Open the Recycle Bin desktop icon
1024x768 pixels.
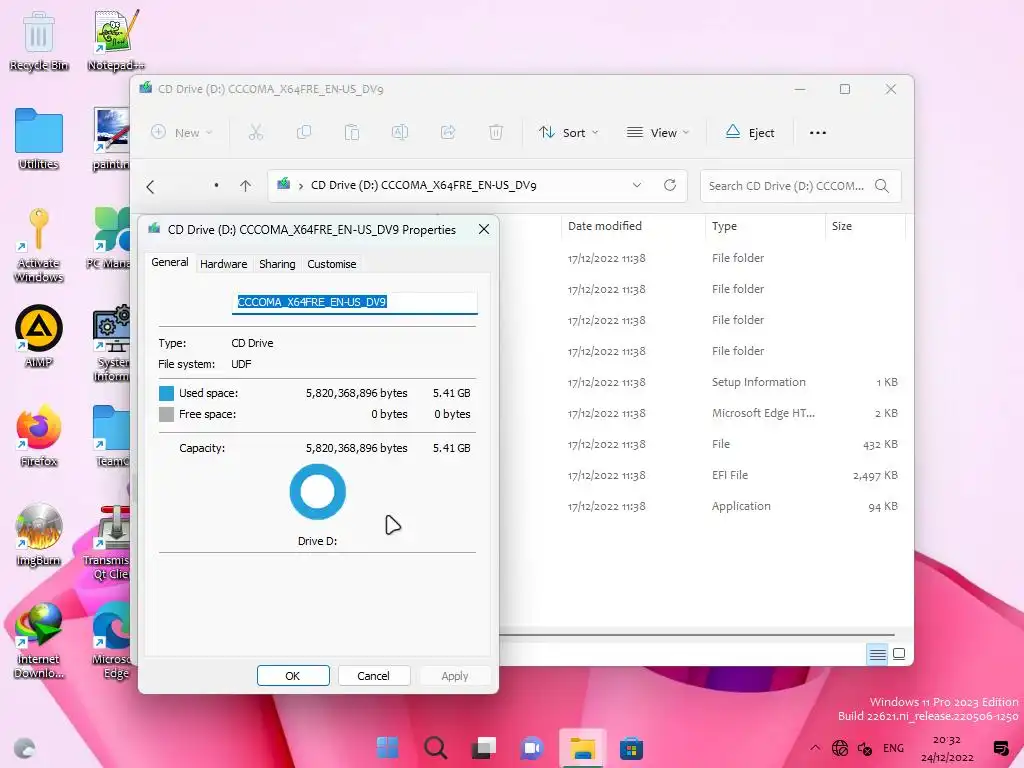click(x=39, y=40)
